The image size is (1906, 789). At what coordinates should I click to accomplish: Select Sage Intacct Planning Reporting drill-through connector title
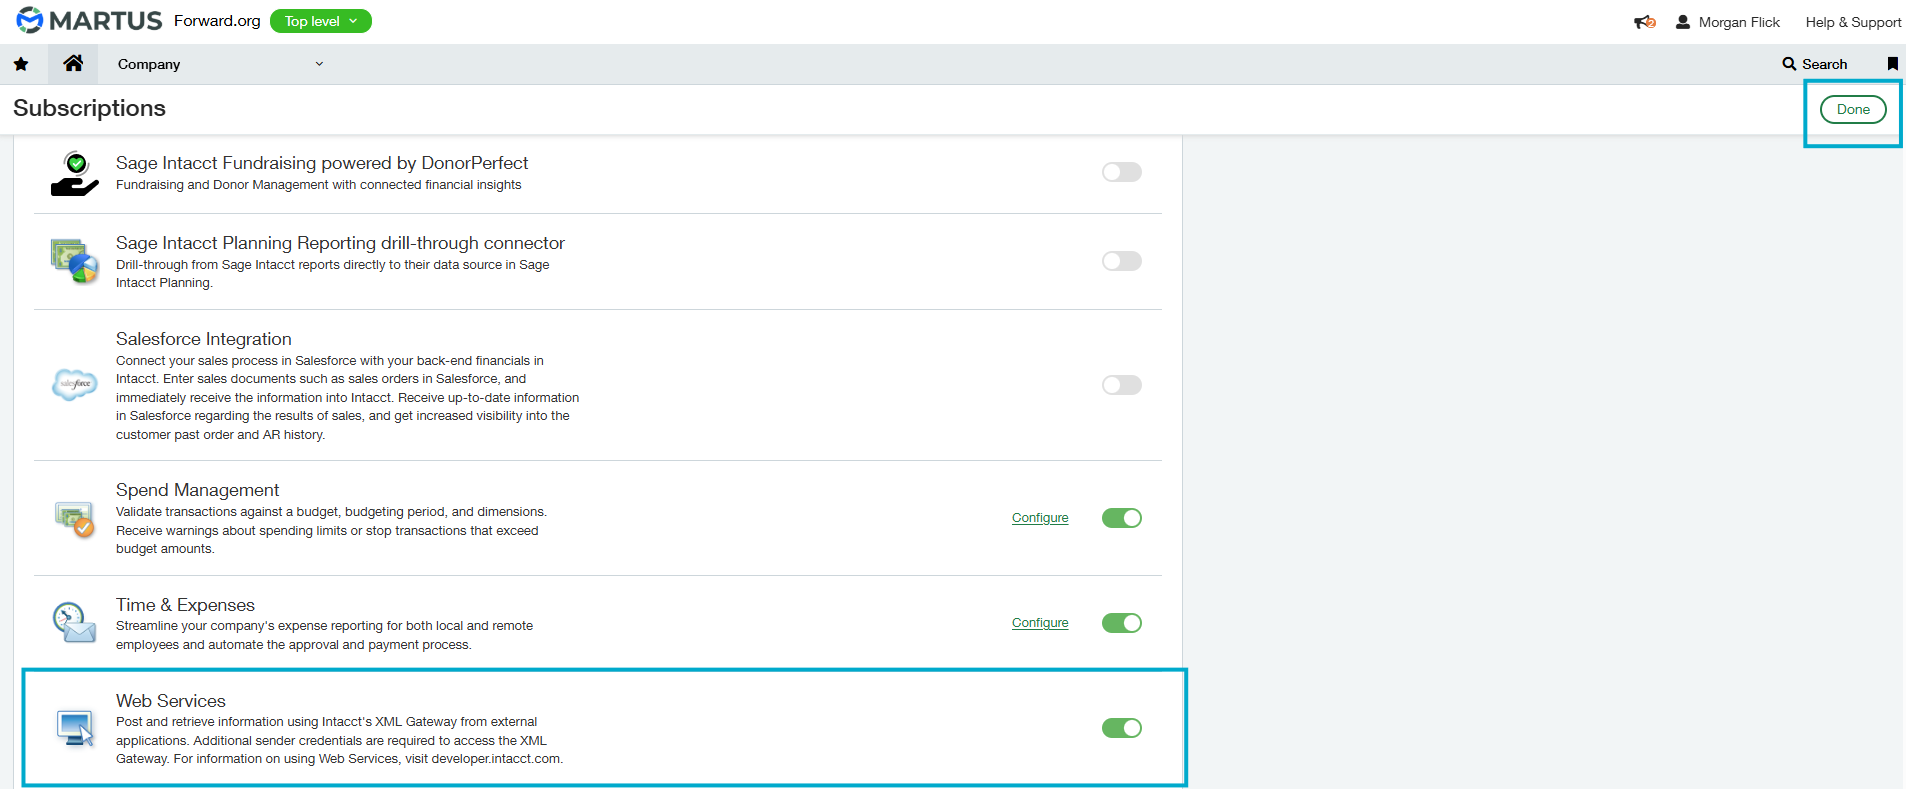(x=340, y=243)
